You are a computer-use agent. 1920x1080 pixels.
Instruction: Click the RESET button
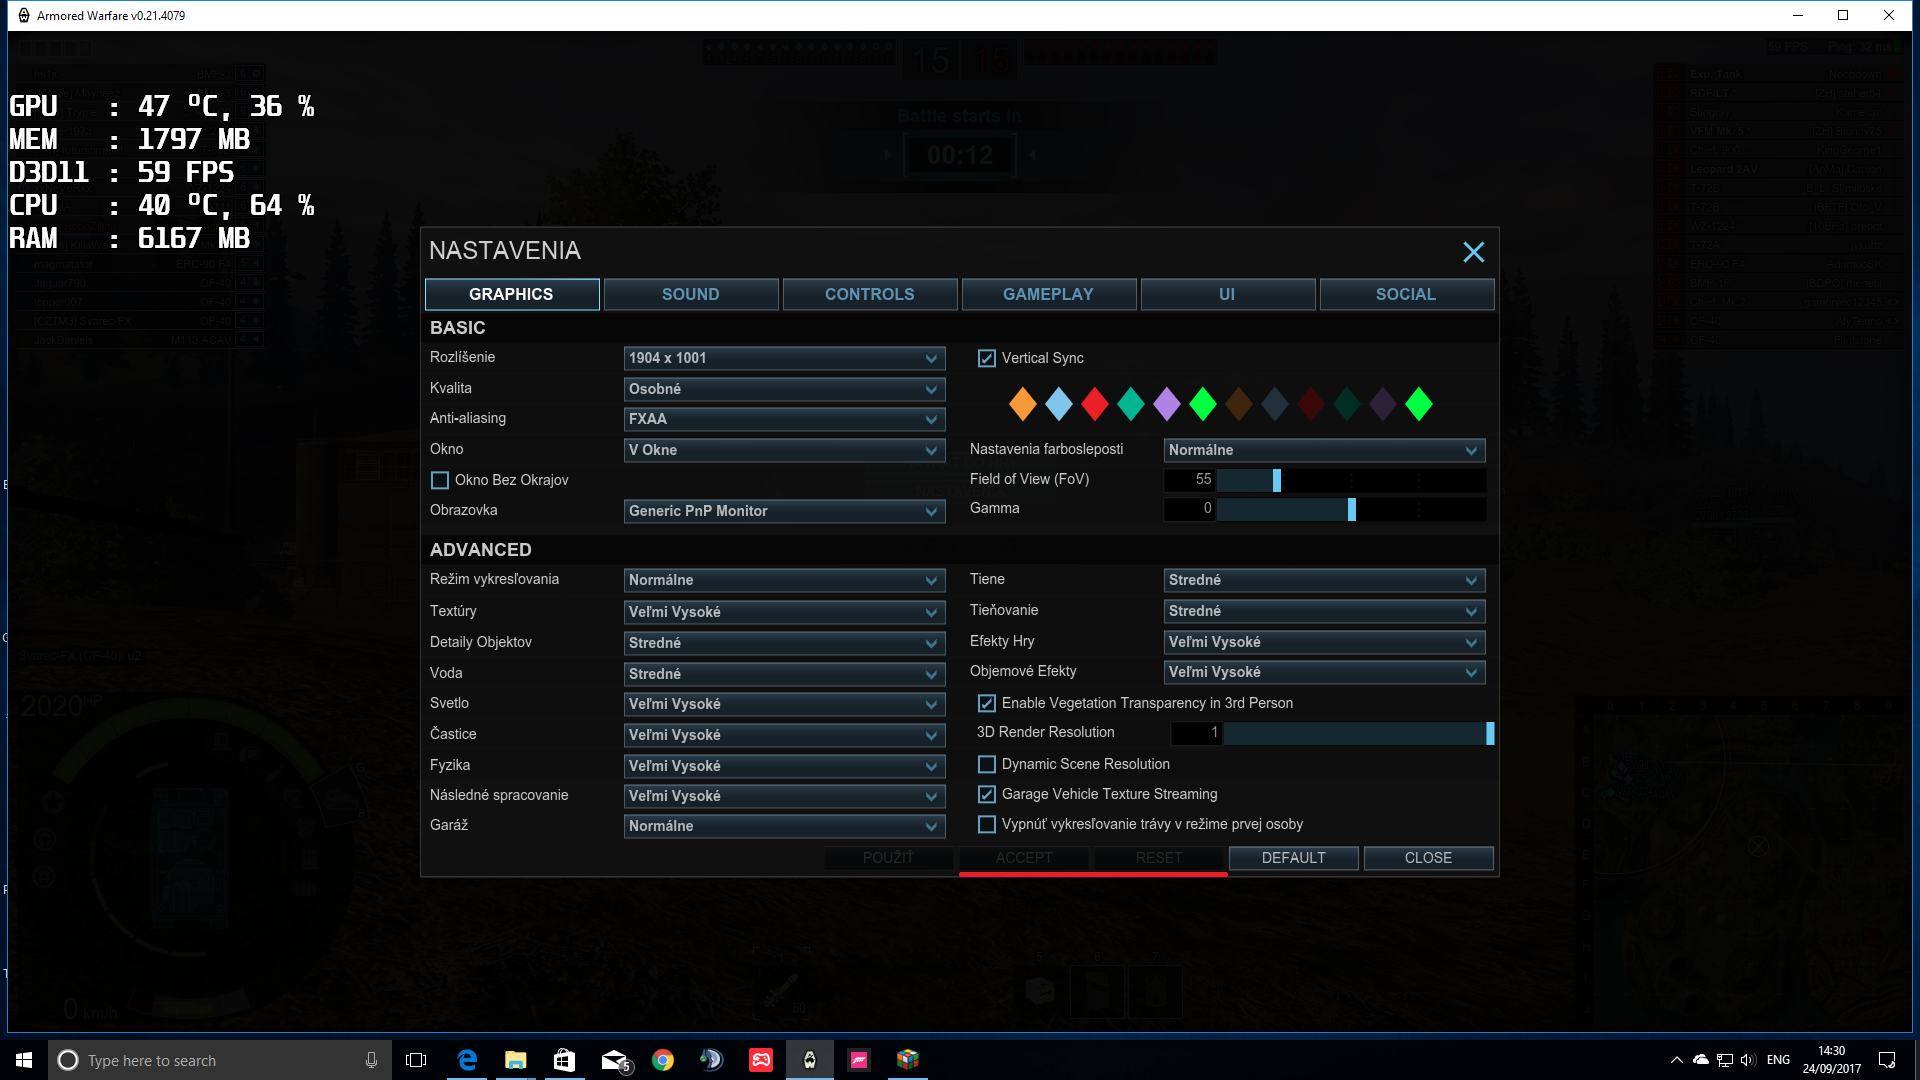tap(1159, 858)
